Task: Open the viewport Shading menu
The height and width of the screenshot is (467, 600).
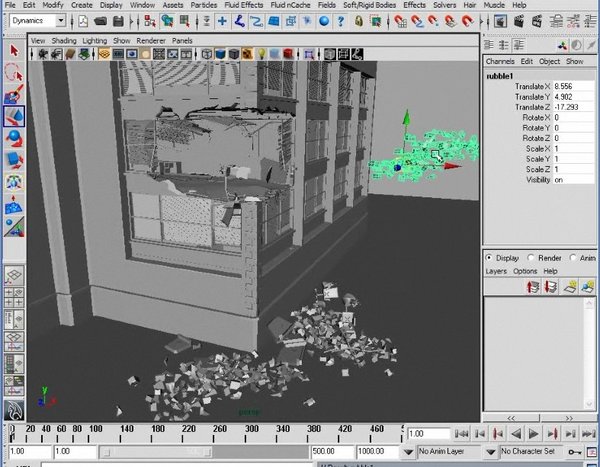Action: pos(64,41)
